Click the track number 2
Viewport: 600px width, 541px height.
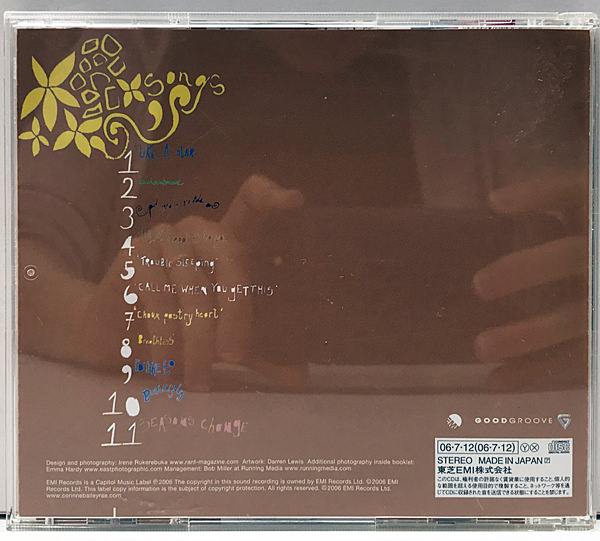tap(129, 187)
